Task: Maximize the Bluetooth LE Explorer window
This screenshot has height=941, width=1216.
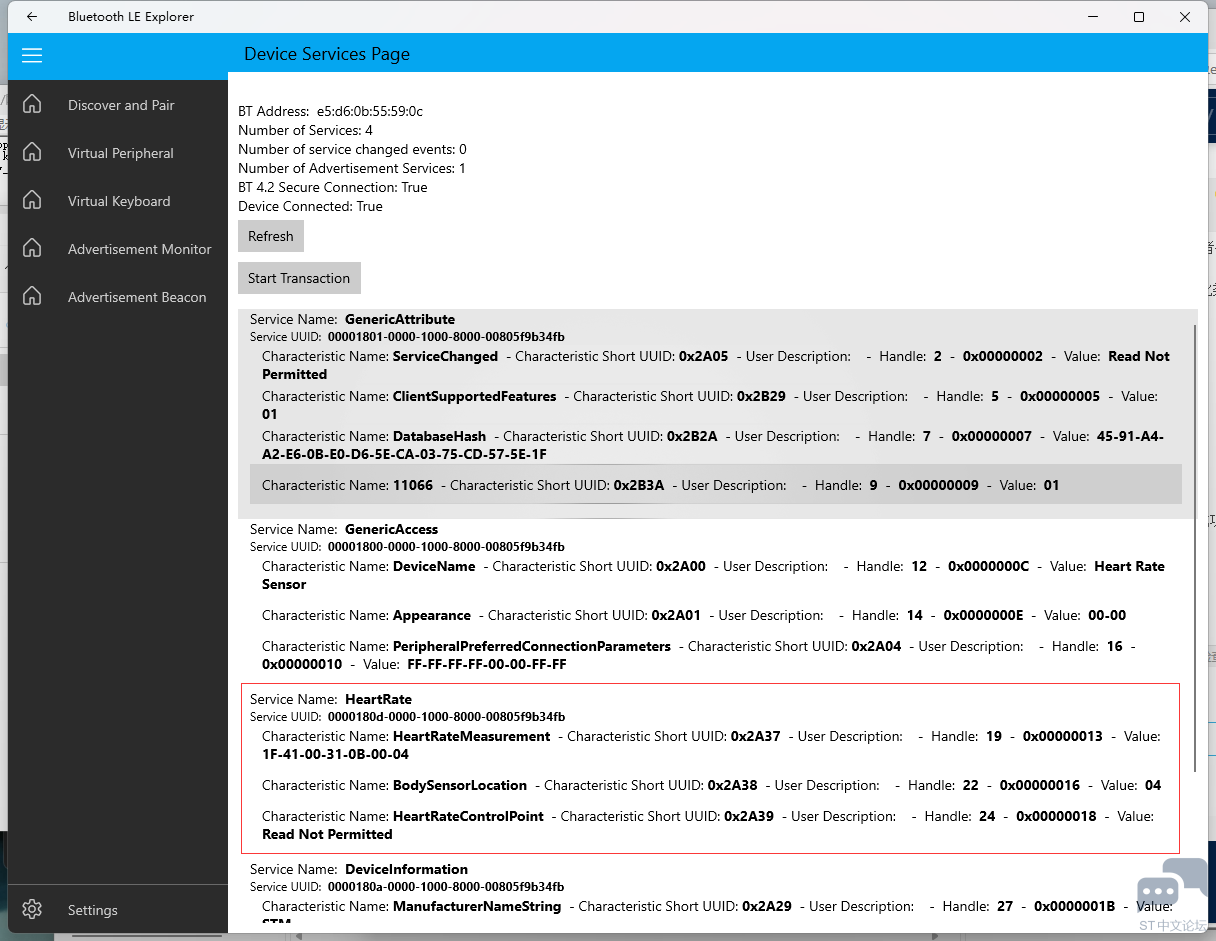Action: (x=1139, y=17)
